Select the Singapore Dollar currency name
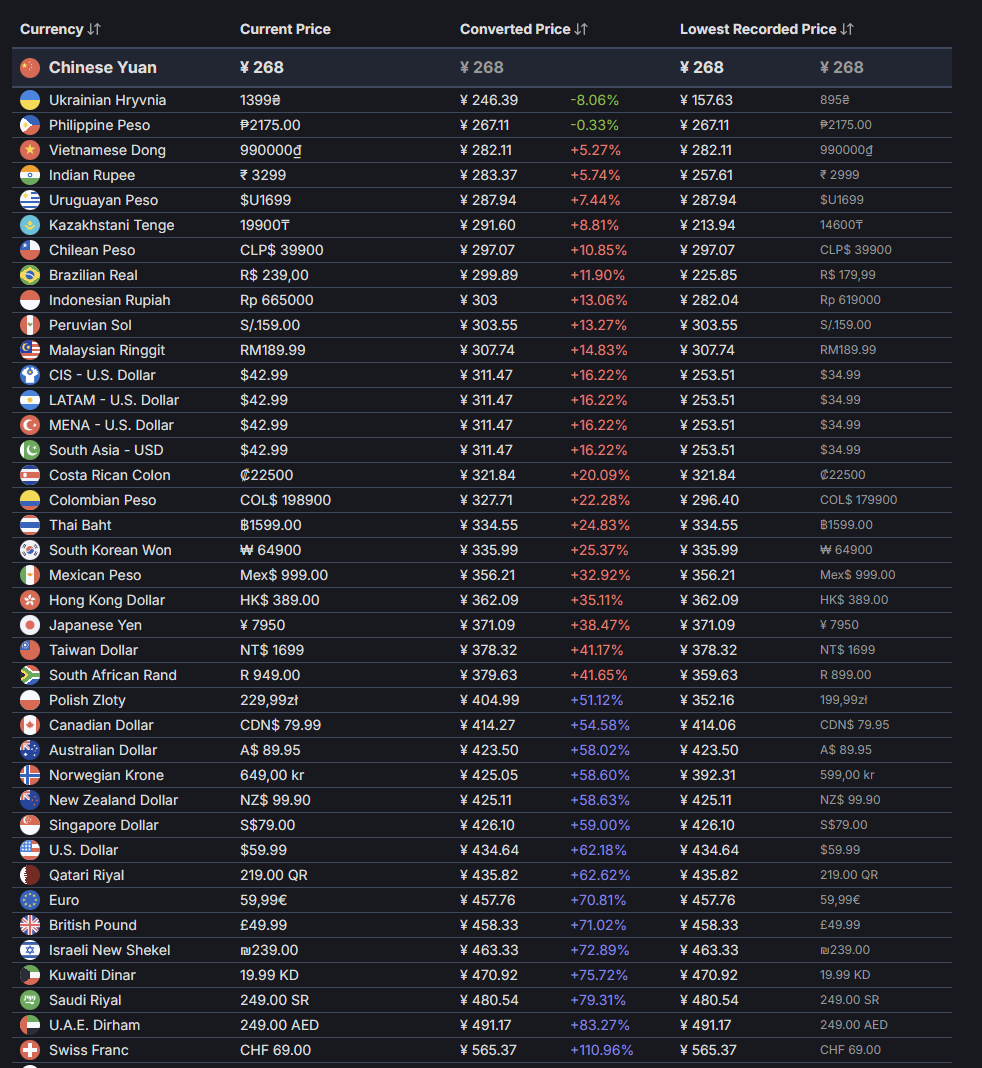Image resolution: width=982 pixels, height=1068 pixels. [x=104, y=825]
